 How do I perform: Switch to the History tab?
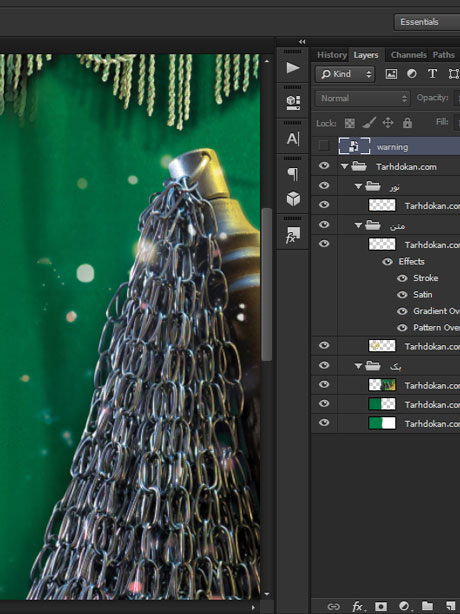click(x=332, y=55)
